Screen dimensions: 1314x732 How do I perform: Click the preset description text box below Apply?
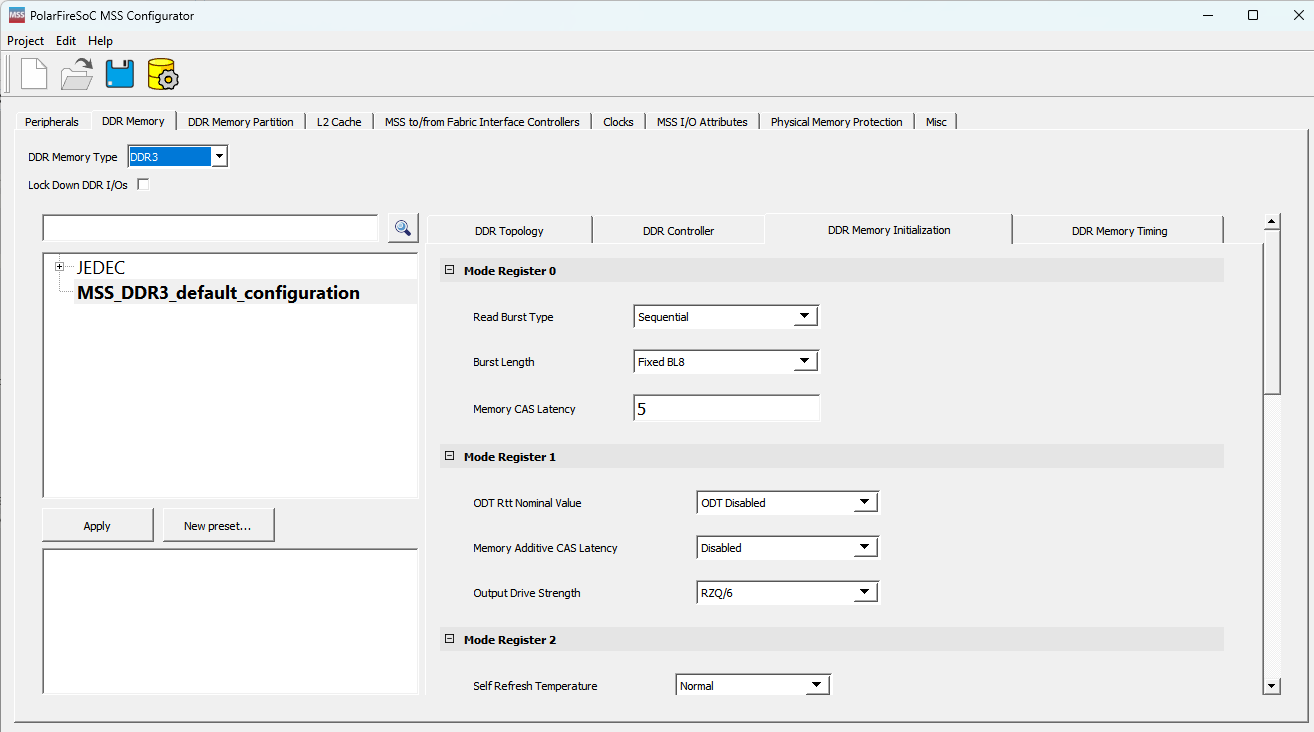[230, 621]
